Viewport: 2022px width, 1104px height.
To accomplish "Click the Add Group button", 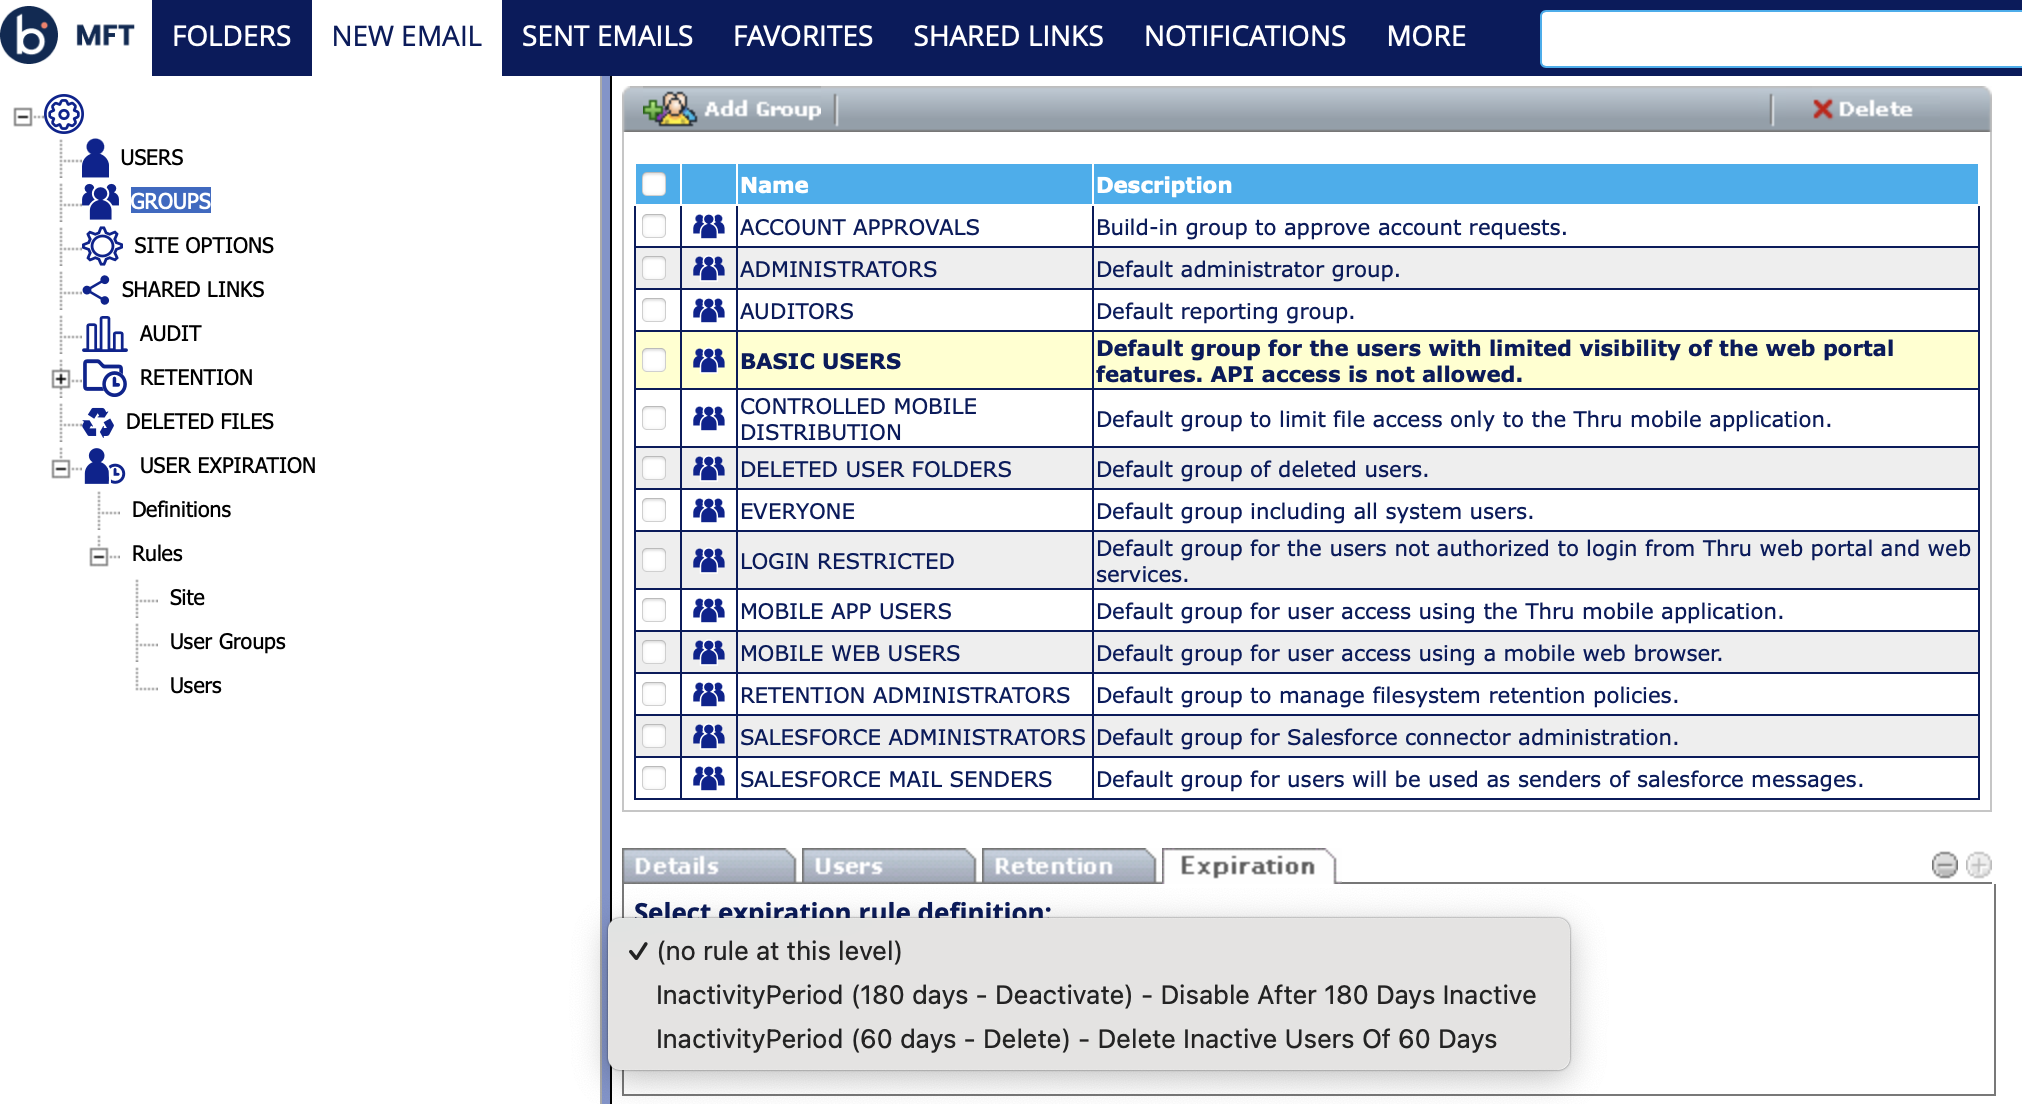I will (734, 109).
